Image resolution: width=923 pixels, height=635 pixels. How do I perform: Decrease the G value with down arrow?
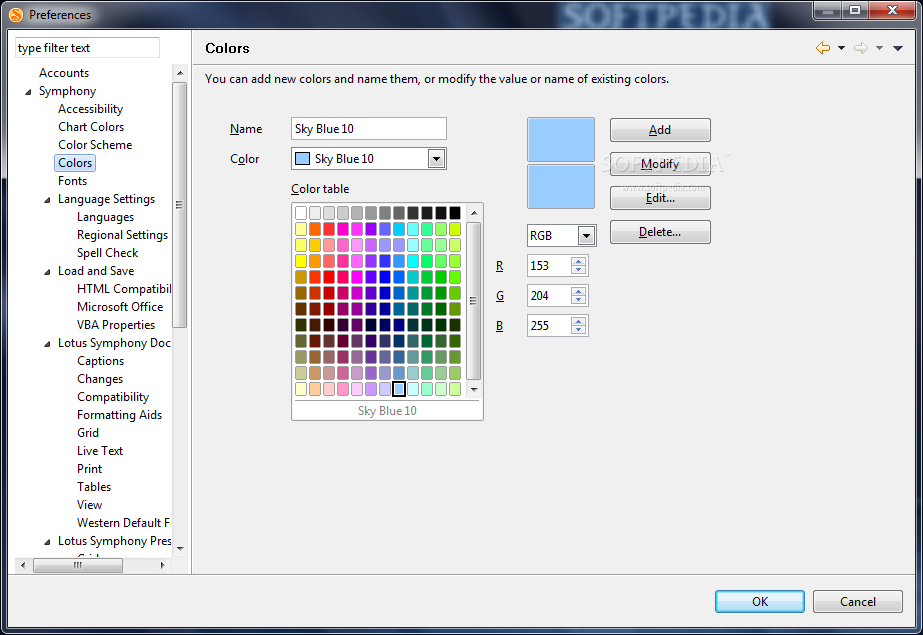[x=579, y=300]
